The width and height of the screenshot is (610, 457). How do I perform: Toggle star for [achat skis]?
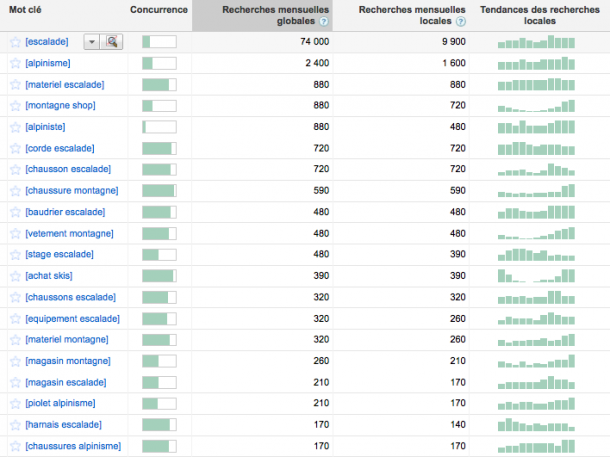(15, 276)
